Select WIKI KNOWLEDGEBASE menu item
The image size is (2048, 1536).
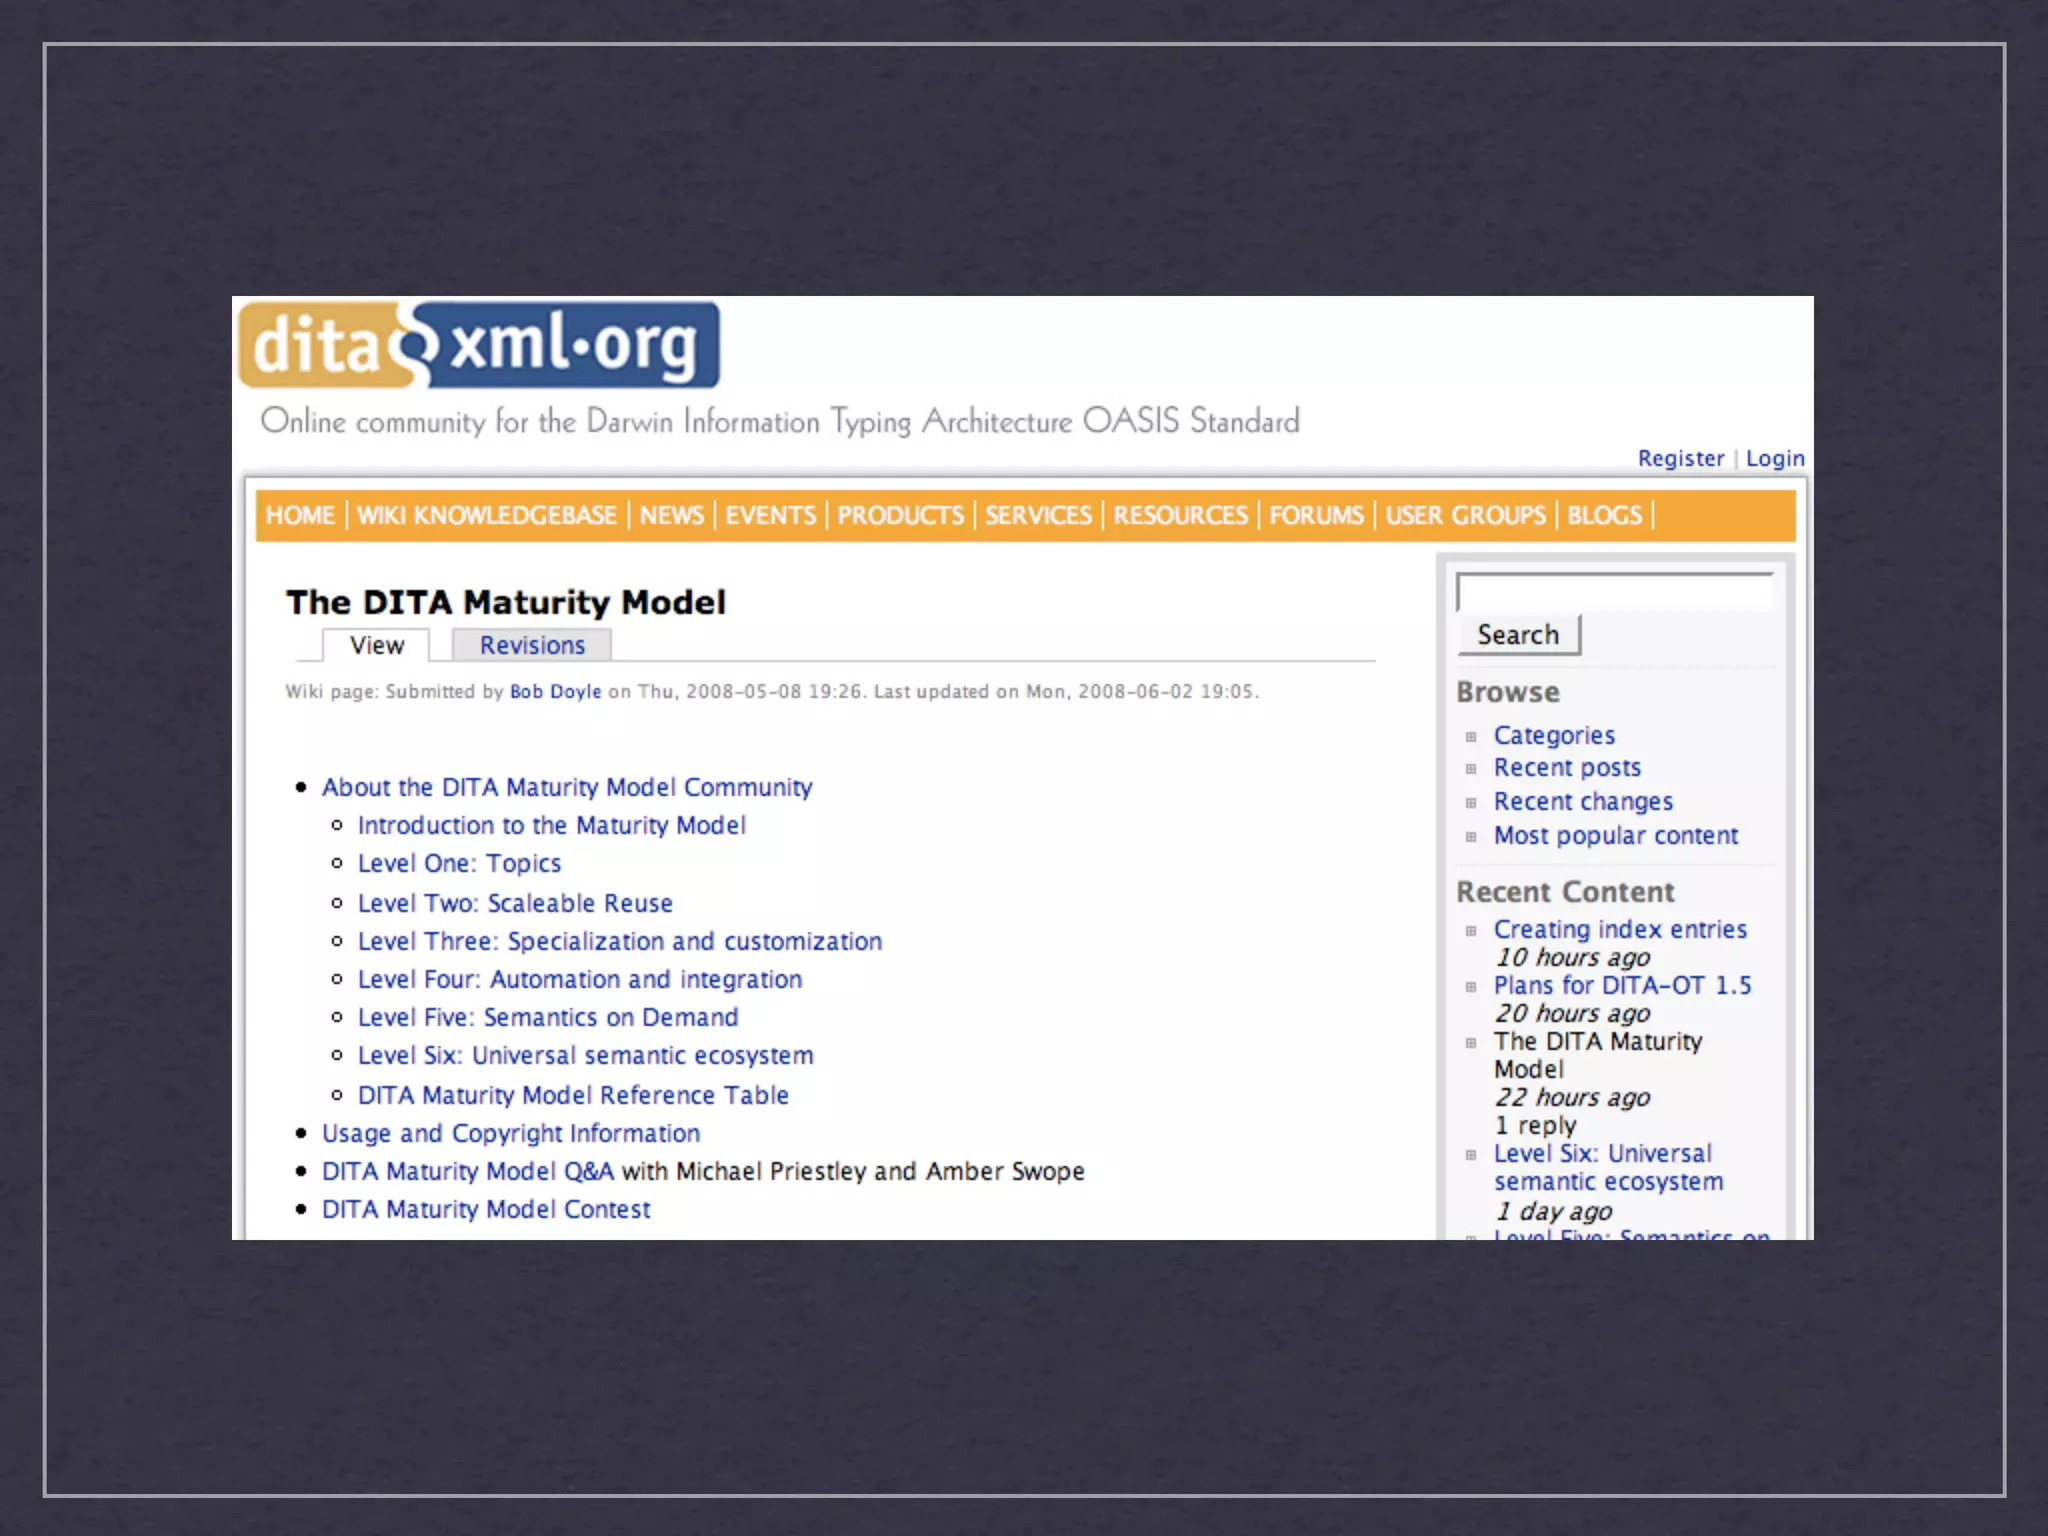(x=487, y=516)
